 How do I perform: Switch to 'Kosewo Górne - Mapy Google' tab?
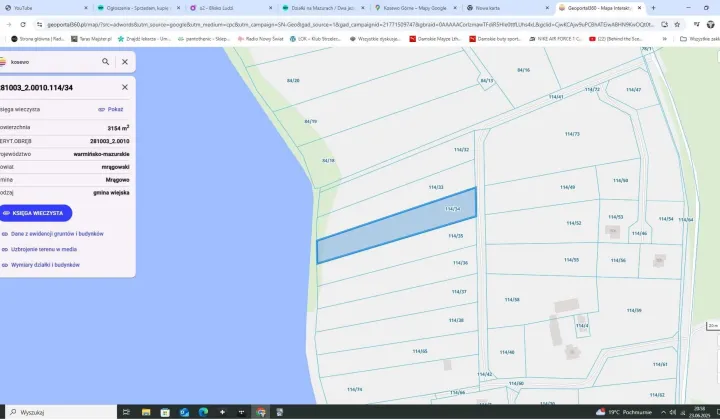tap(408, 7)
